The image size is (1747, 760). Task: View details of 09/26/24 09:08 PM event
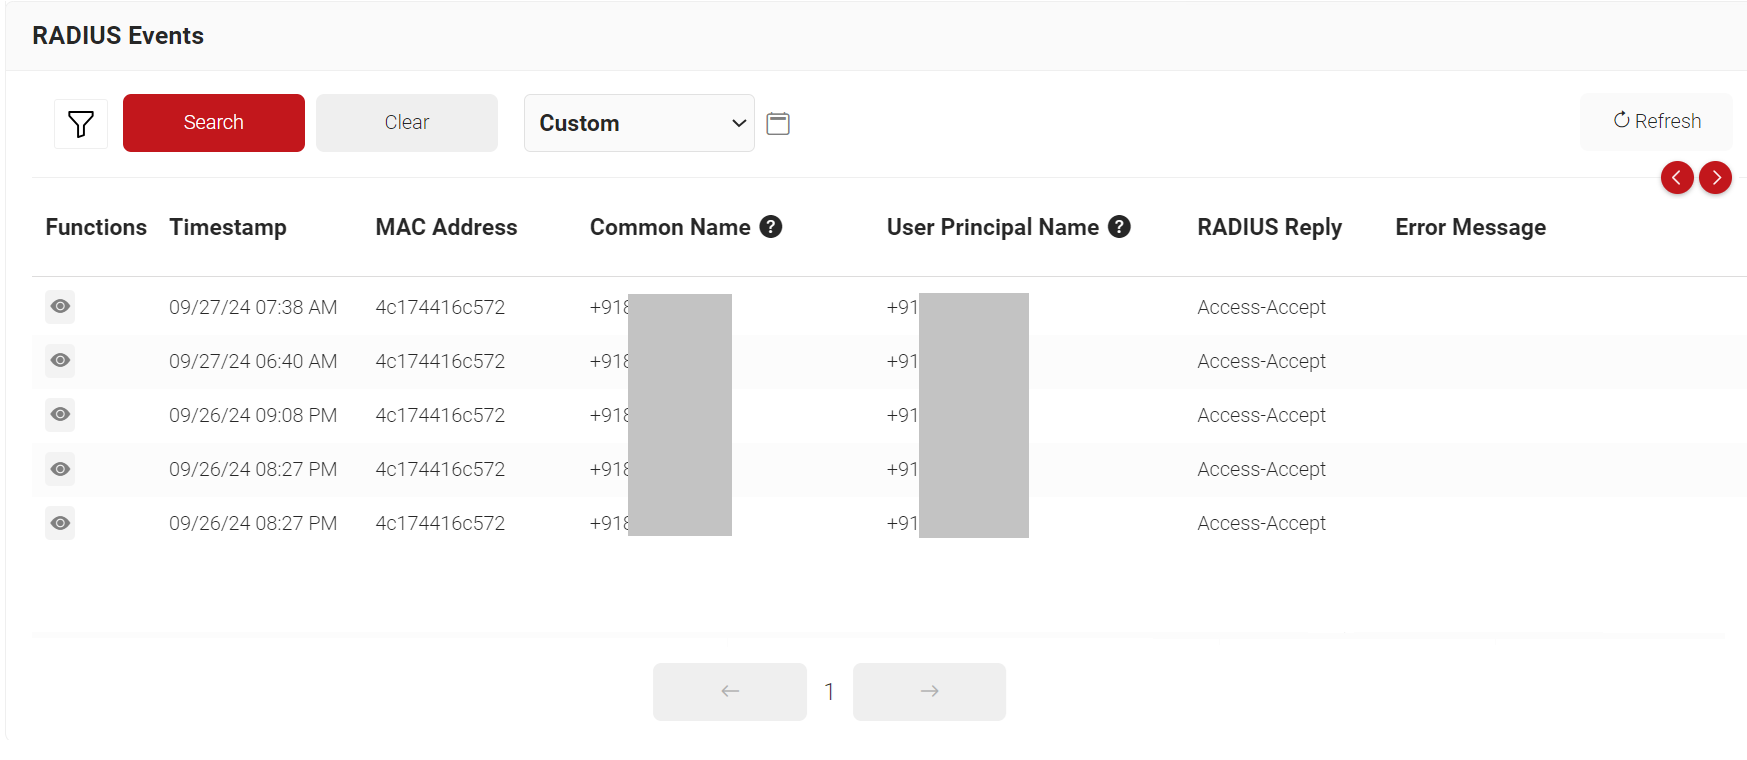60,415
